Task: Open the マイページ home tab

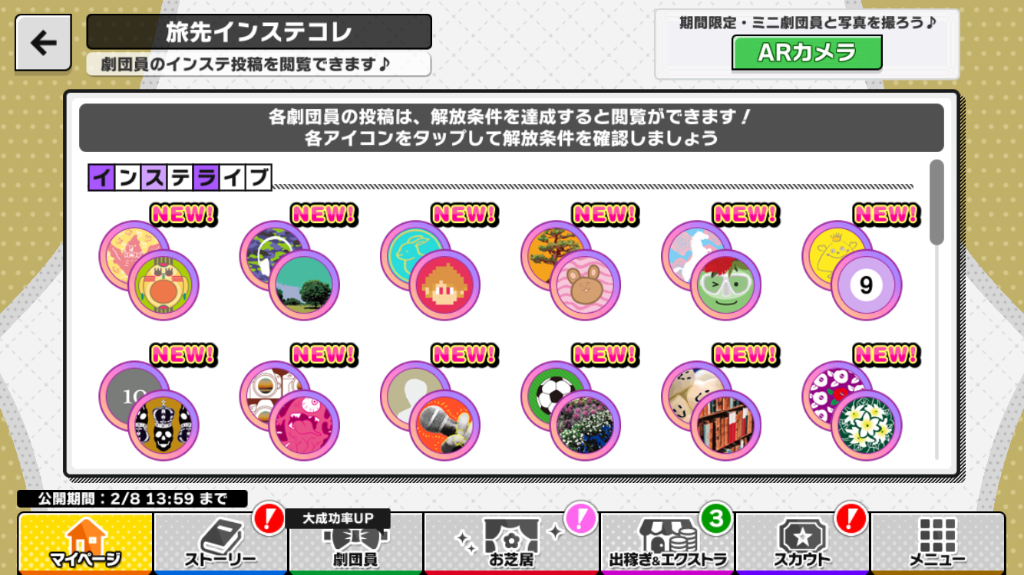Action: 86,543
